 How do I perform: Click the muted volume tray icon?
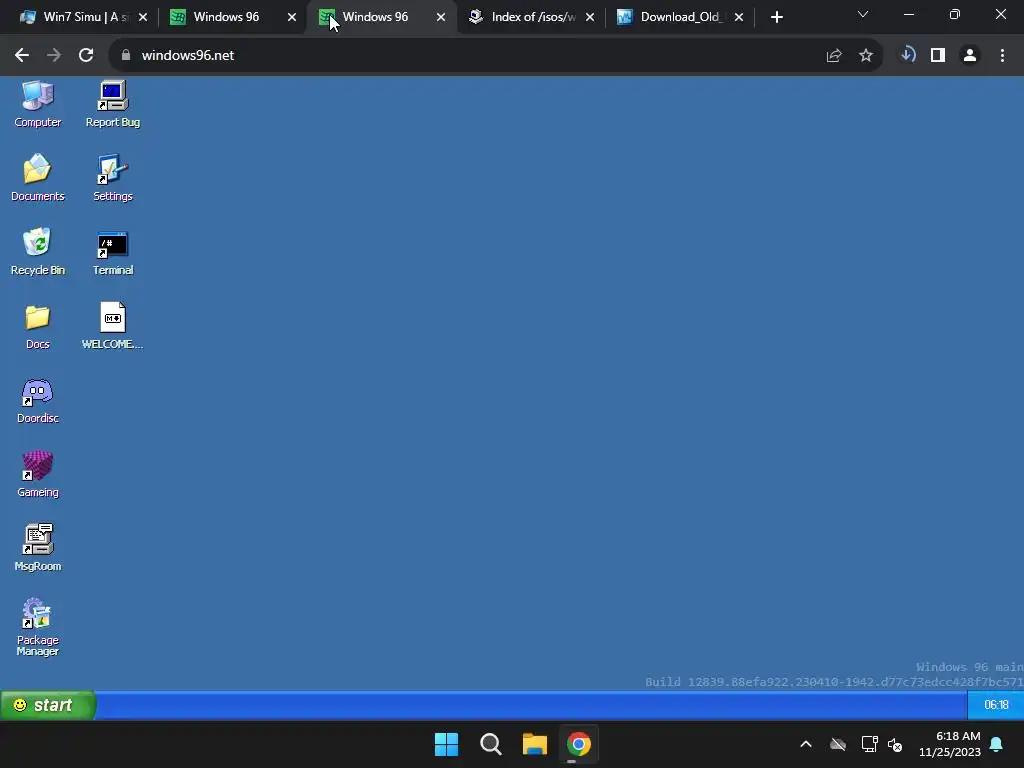(895, 744)
